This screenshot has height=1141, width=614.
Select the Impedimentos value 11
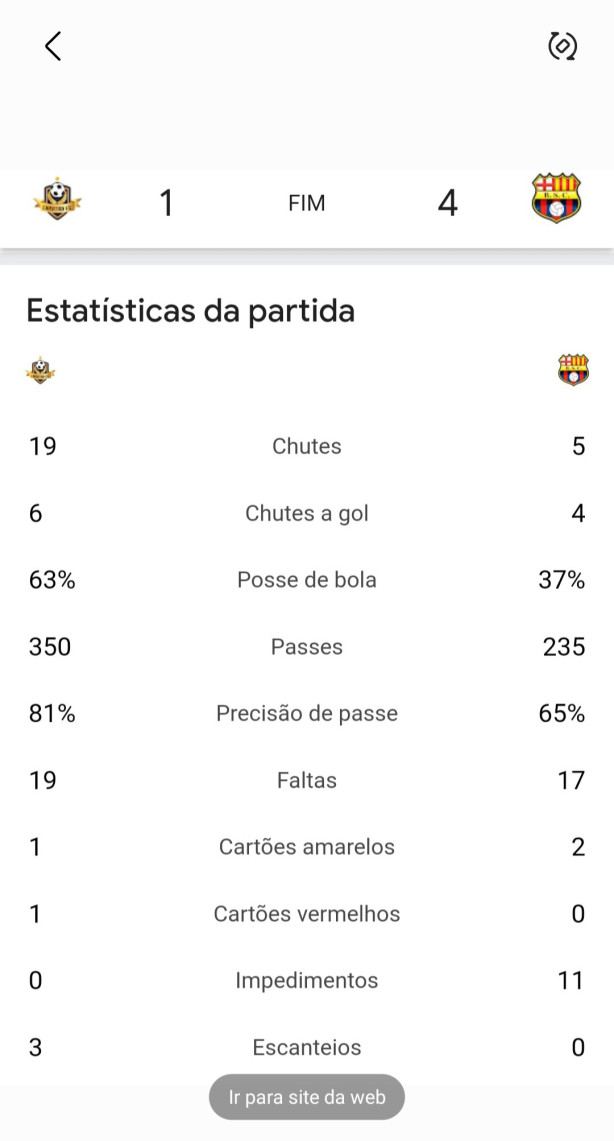(x=571, y=981)
